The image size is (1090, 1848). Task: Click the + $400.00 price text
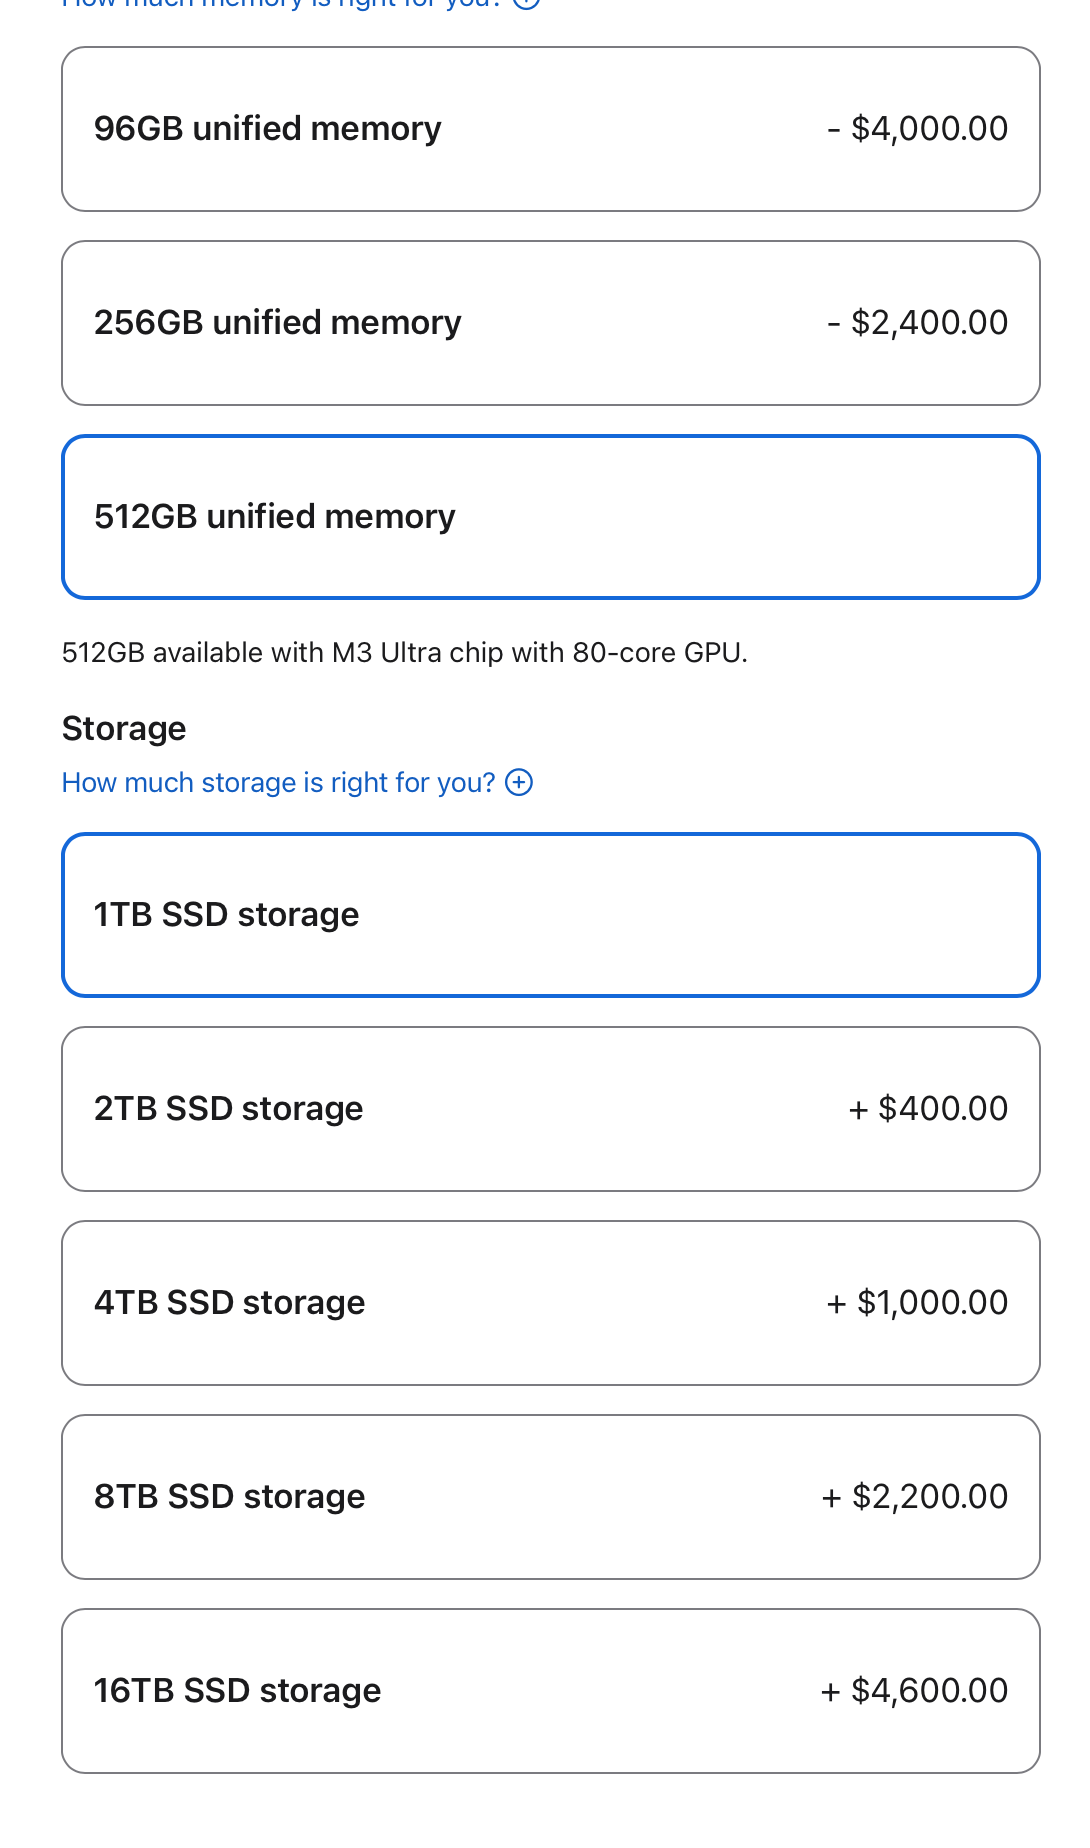(x=928, y=1109)
